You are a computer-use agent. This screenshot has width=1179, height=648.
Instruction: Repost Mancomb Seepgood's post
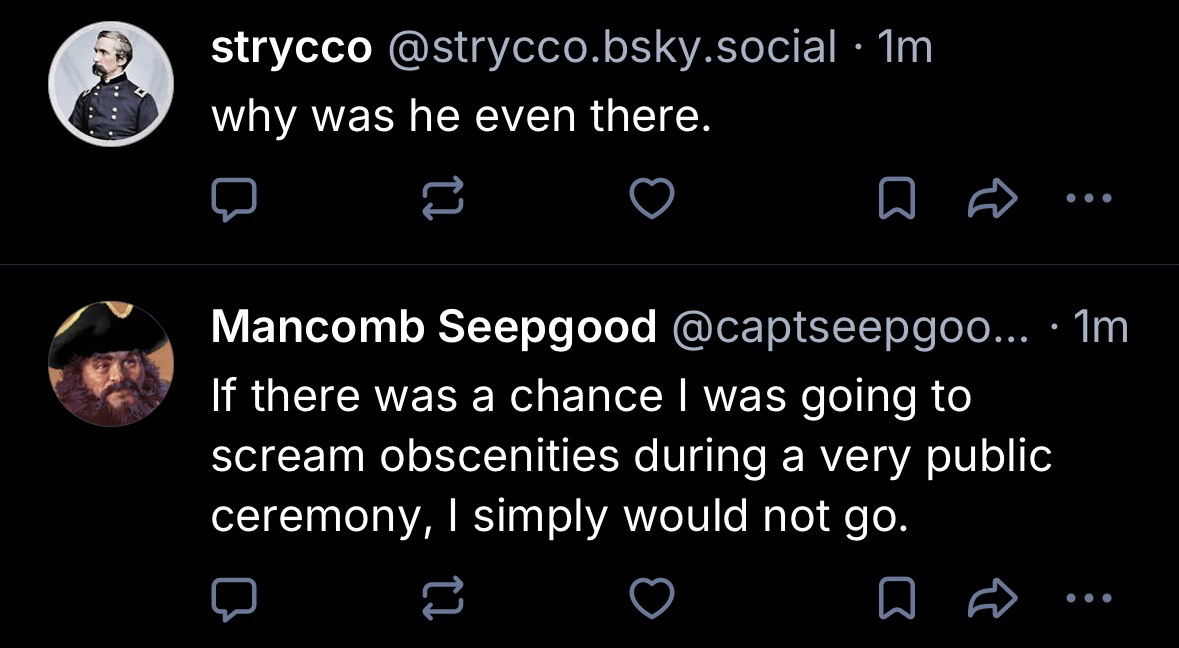pyautogui.click(x=444, y=598)
